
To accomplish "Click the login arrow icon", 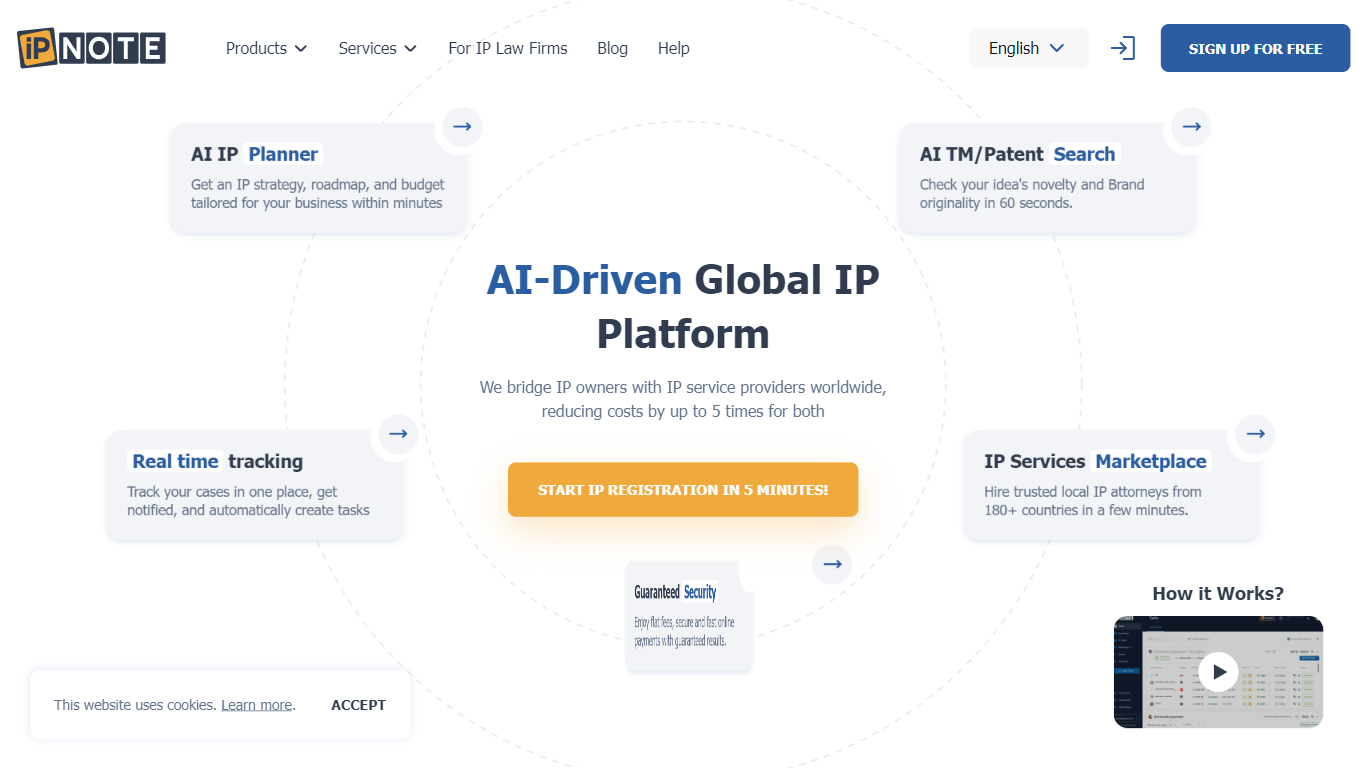I will [x=1123, y=48].
